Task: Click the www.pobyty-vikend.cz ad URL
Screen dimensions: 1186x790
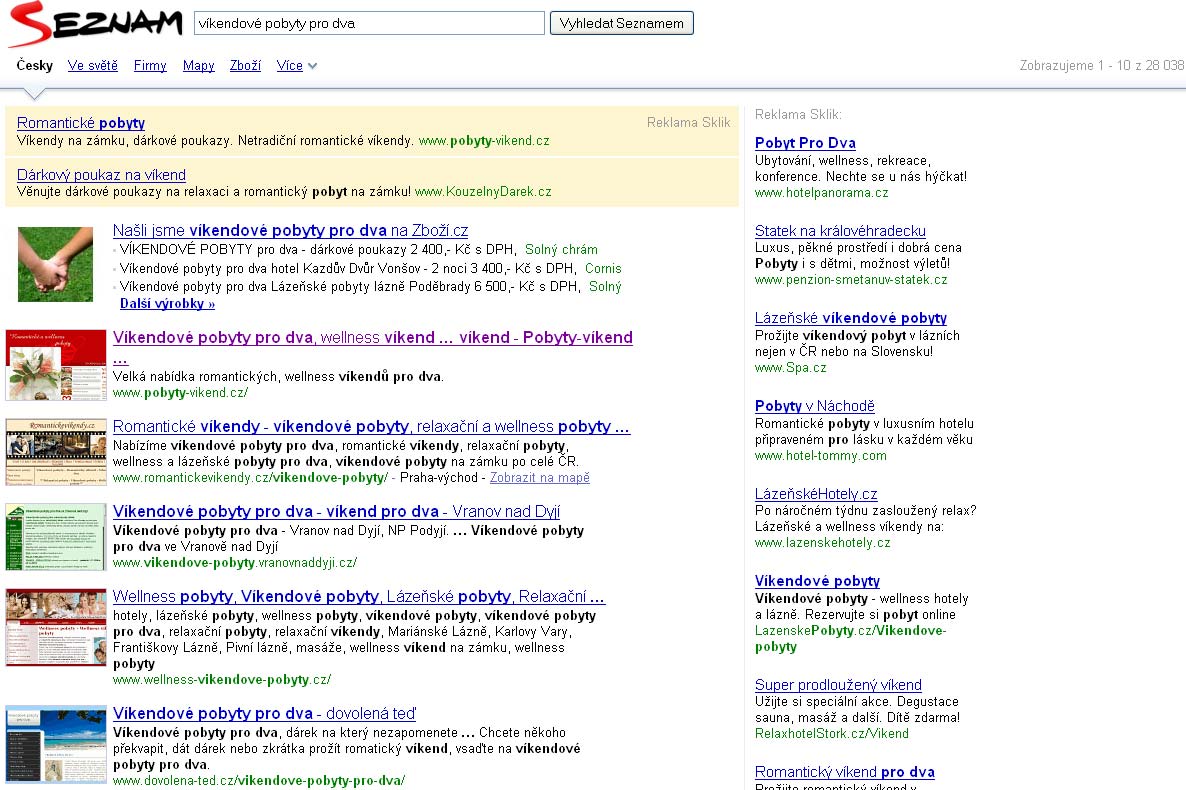Action: point(484,141)
